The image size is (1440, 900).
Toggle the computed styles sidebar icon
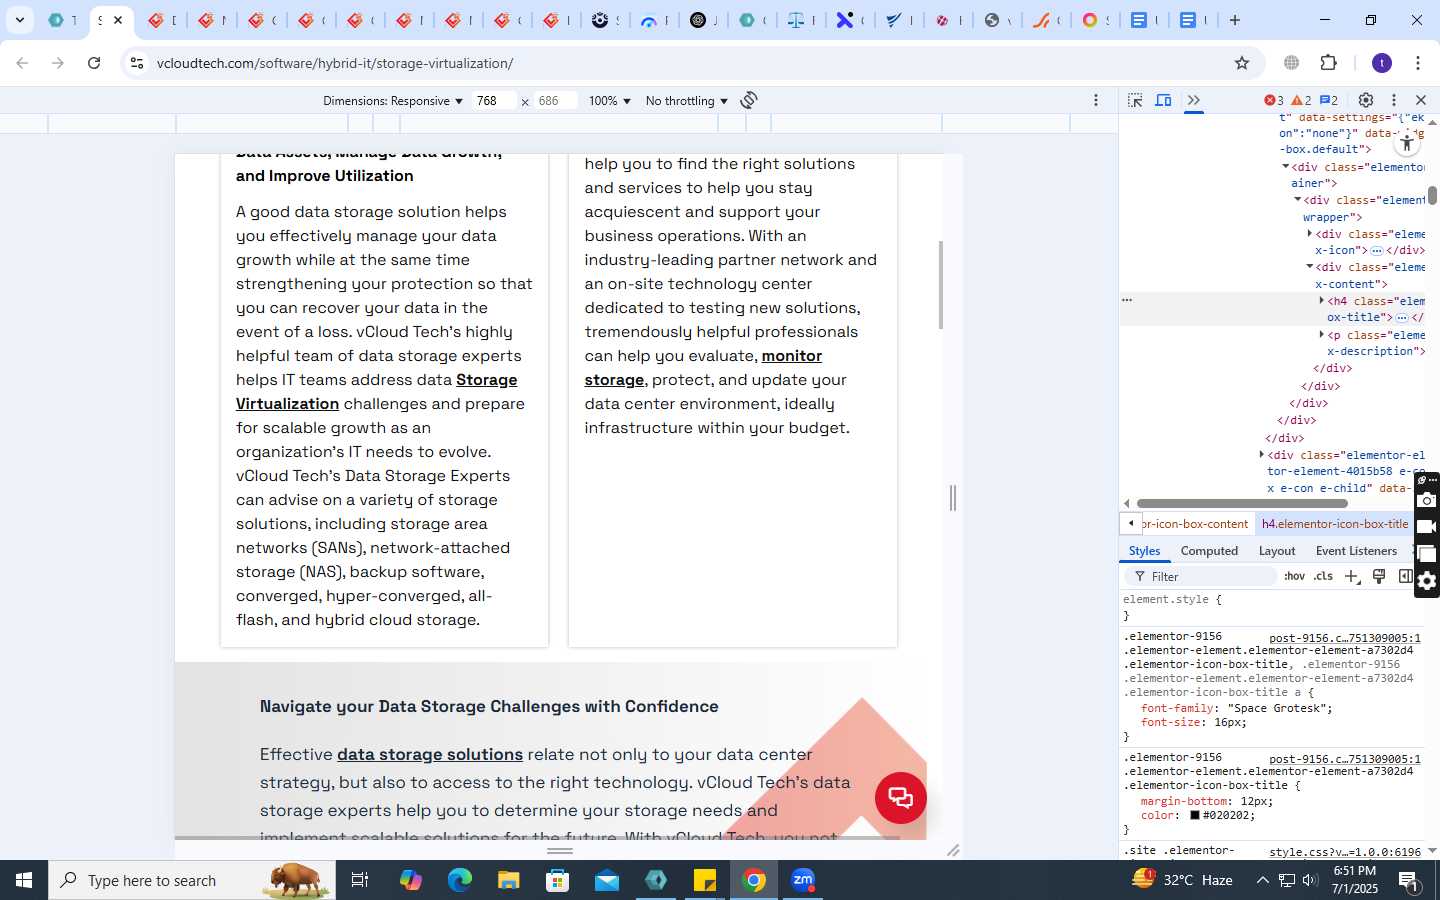(x=1405, y=576)
